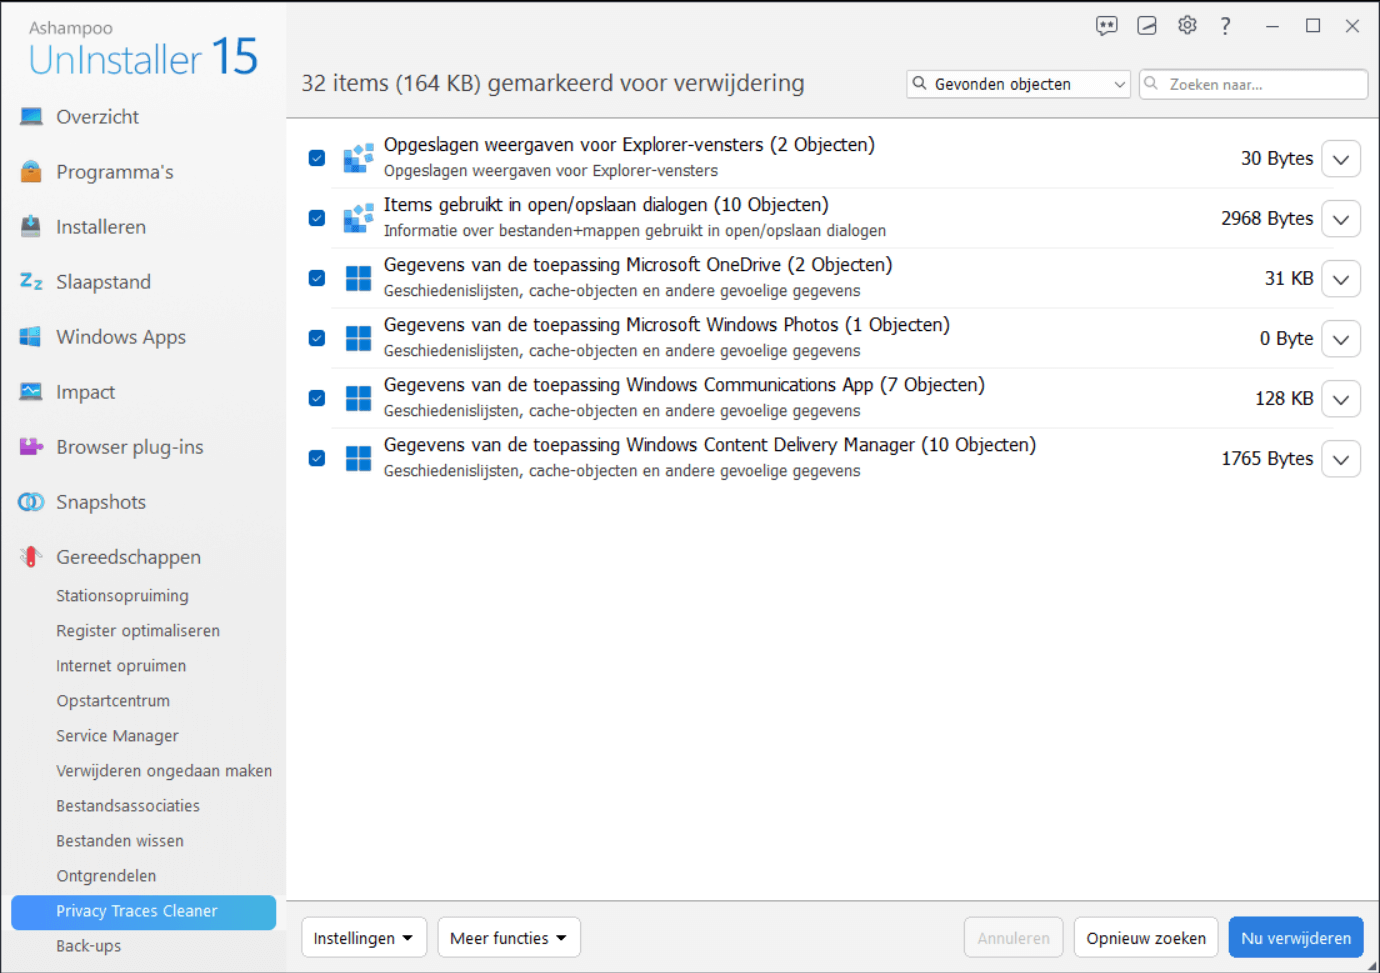Open the Gevonden objecten dropdown
The image size is (1380, 973).
(x=1018, y=84)
